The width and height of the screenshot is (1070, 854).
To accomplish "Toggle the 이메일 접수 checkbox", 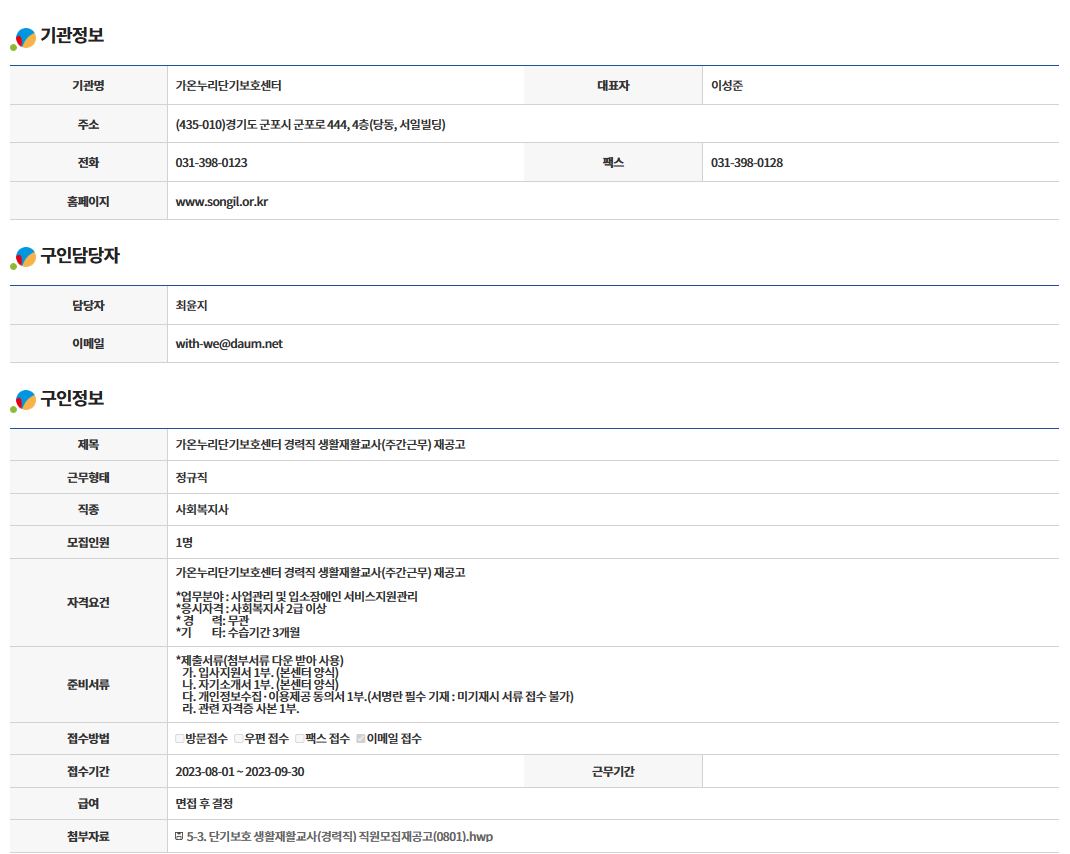I will coord(361,739).
